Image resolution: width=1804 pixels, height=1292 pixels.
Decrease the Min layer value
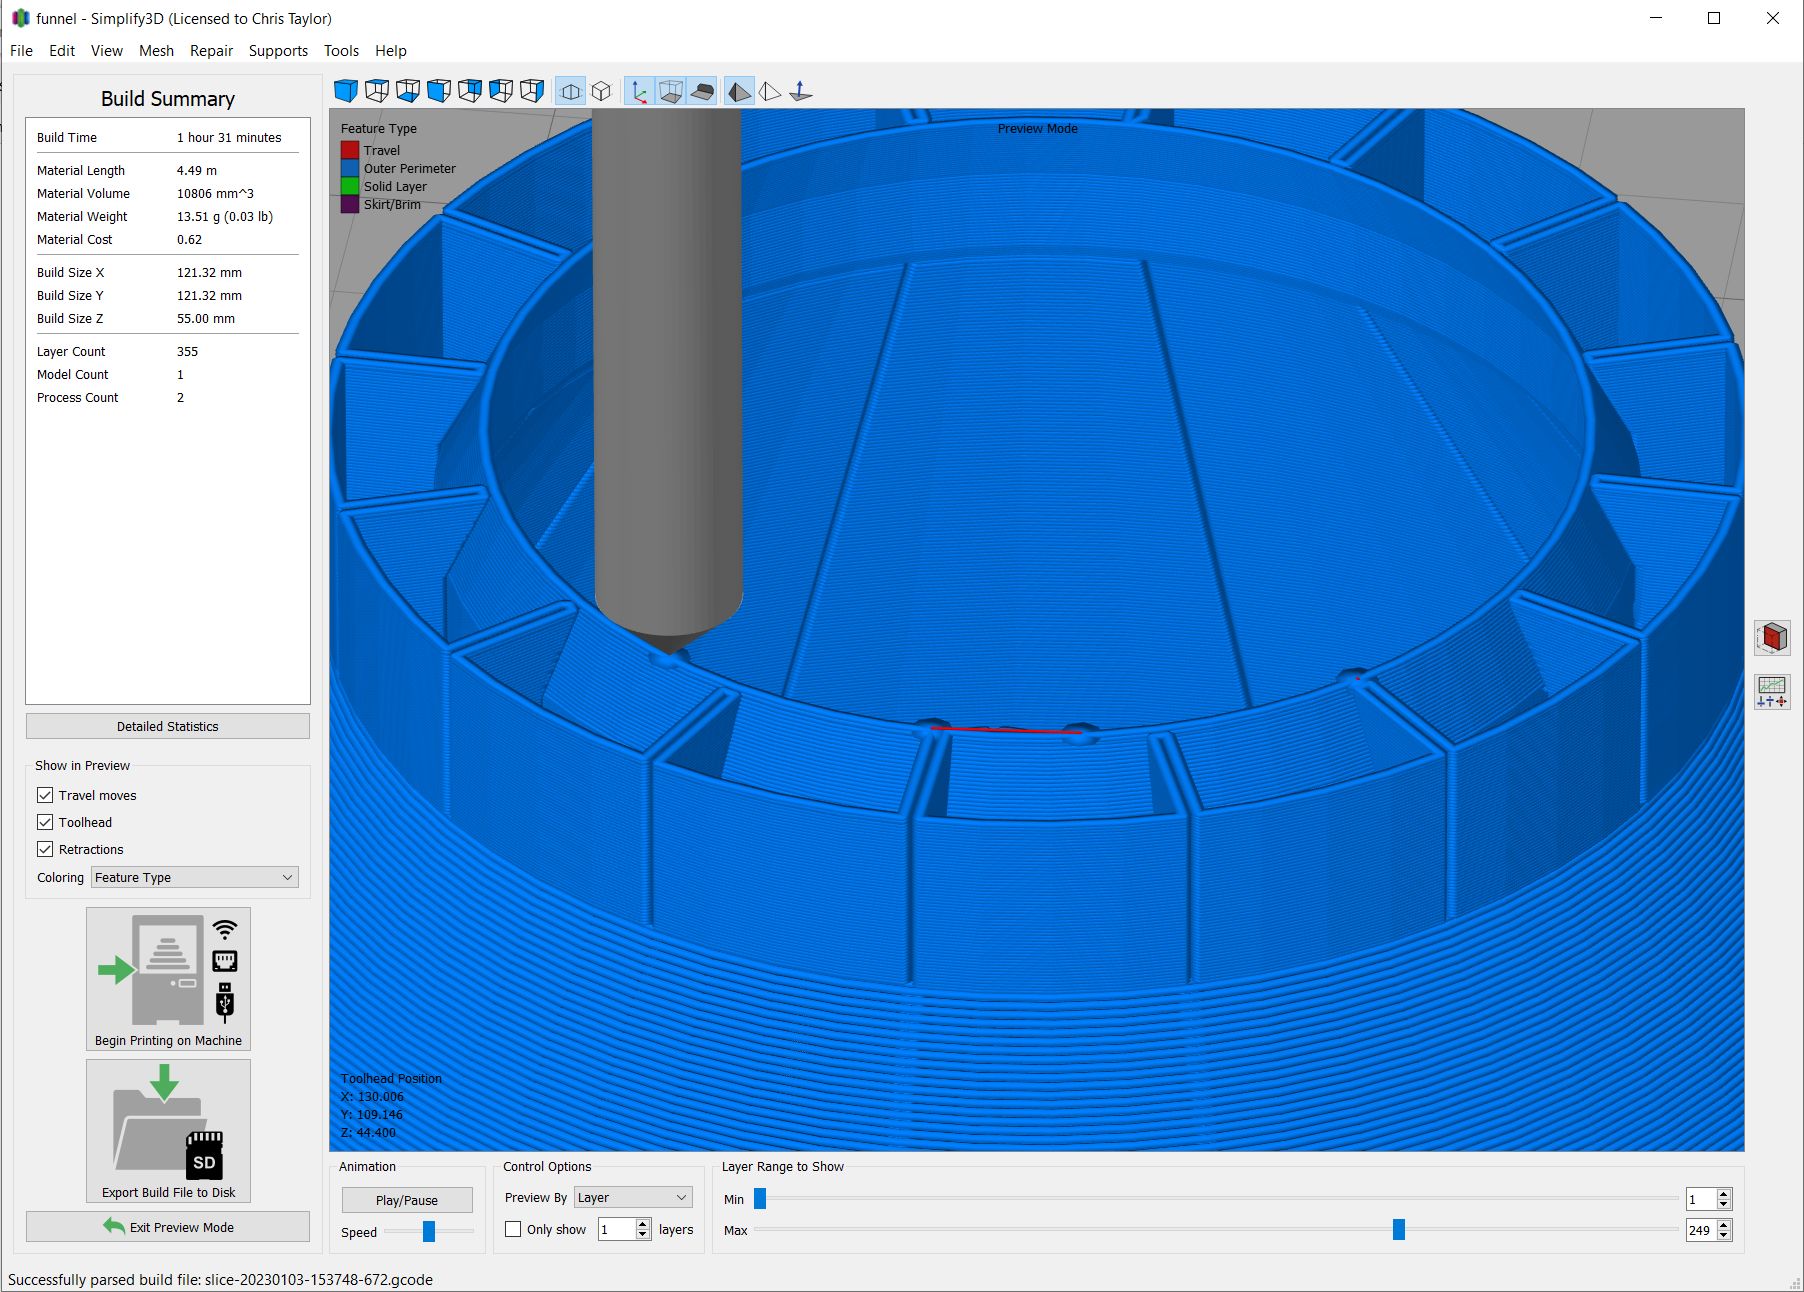click(x=1723, y=1204)
